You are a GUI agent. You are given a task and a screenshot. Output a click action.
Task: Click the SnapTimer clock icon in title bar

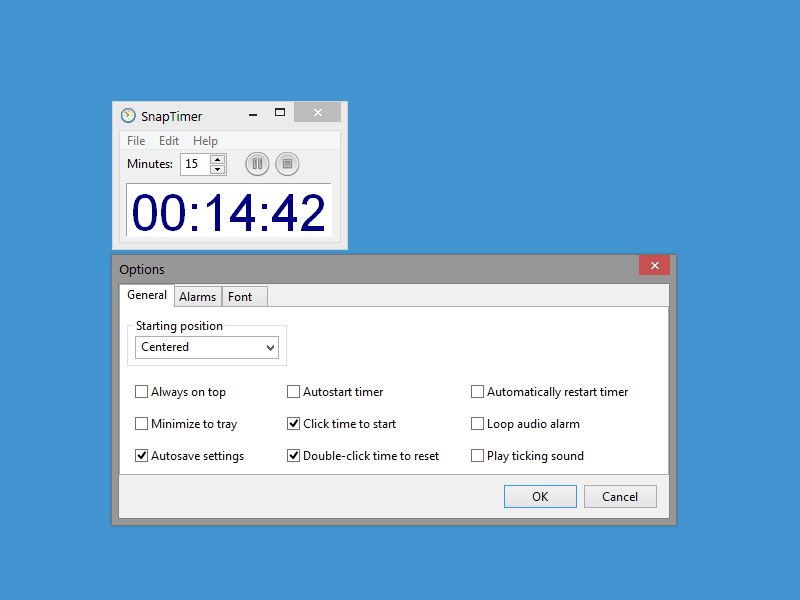(126, 115)
